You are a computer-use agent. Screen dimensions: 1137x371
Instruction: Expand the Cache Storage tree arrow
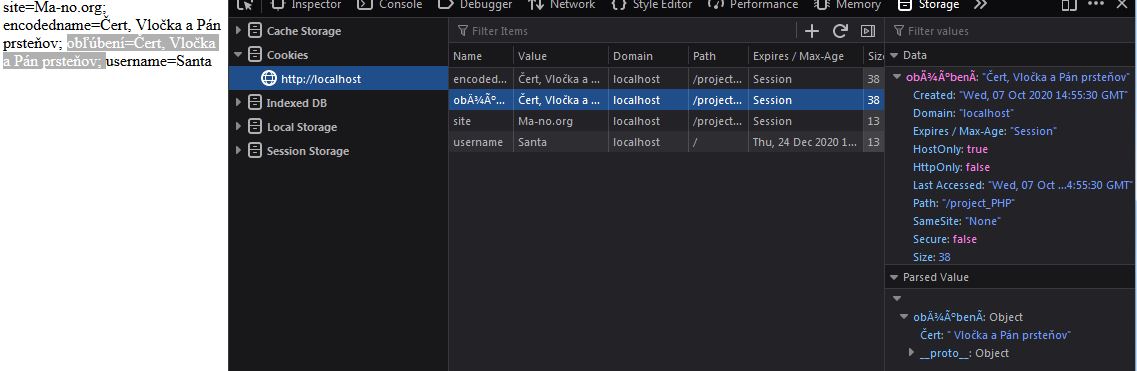pyautogui.click(x=239, y=31)
